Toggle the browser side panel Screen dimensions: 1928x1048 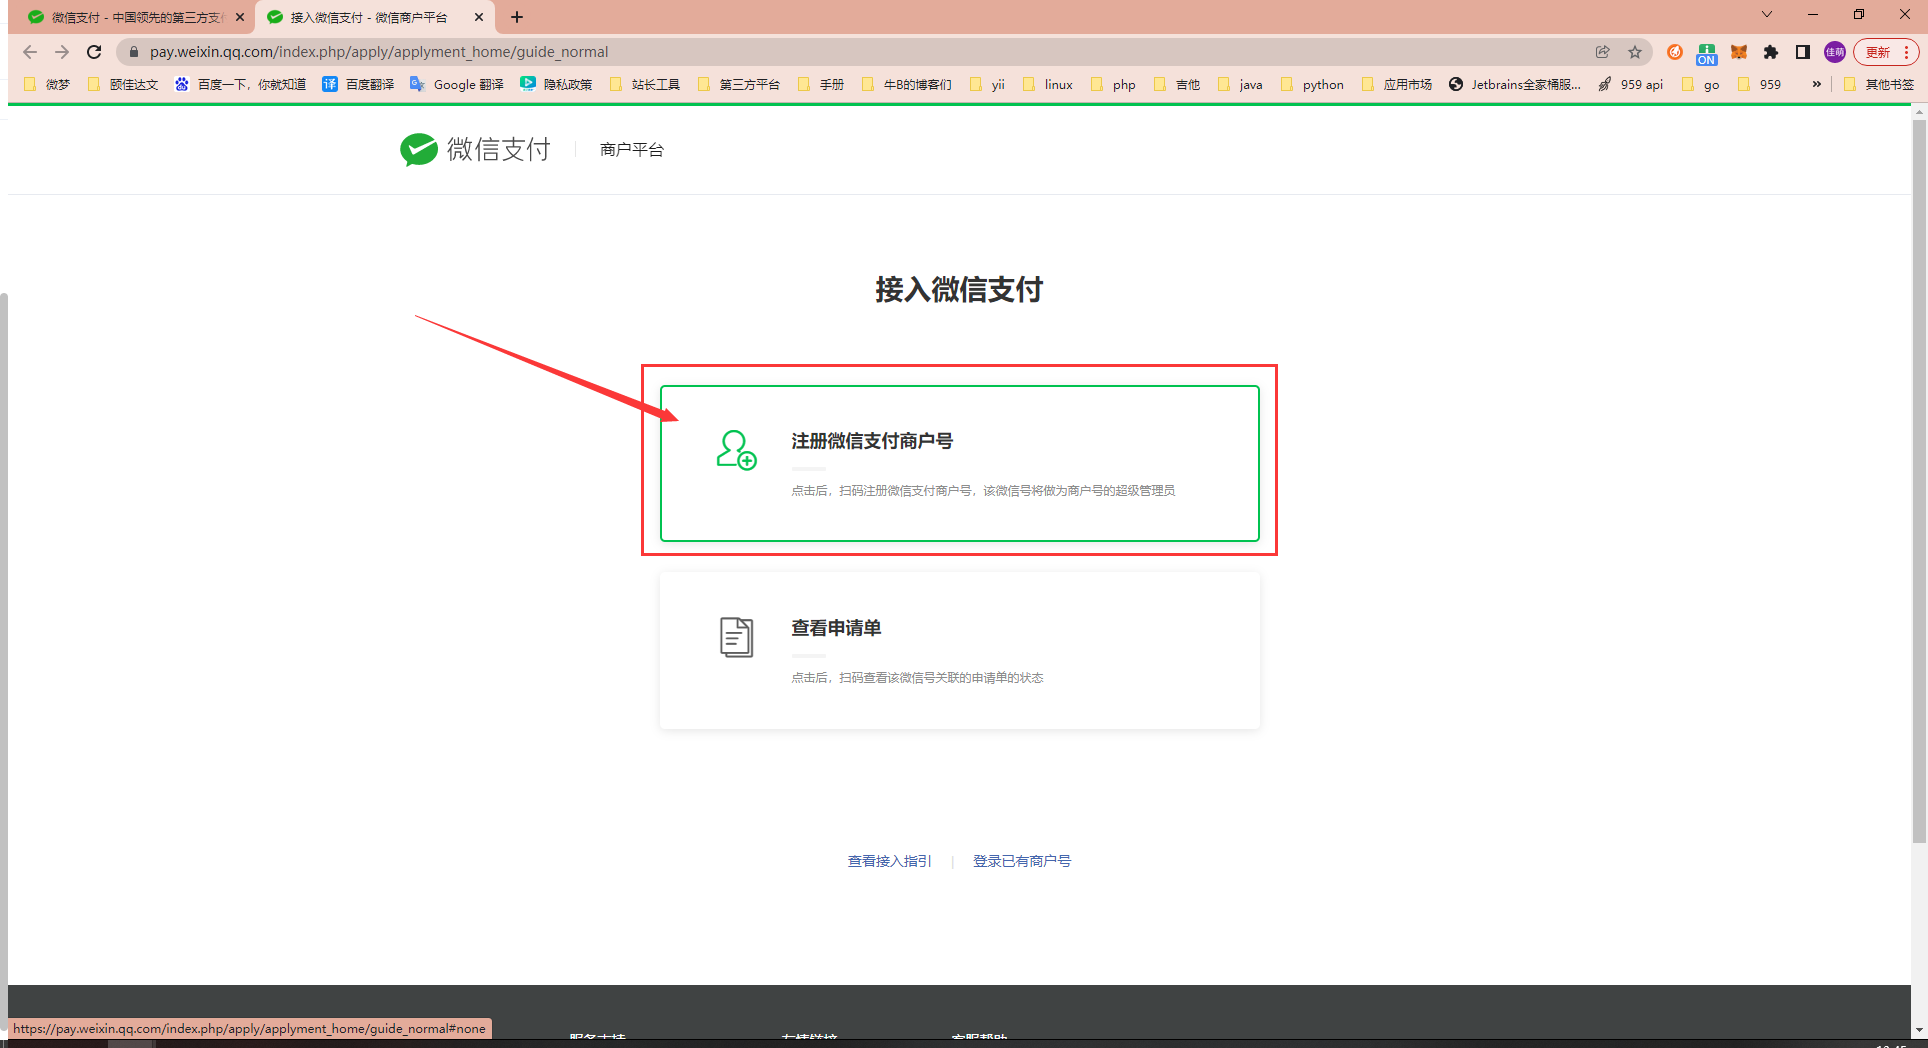(x=1803, y=52)
